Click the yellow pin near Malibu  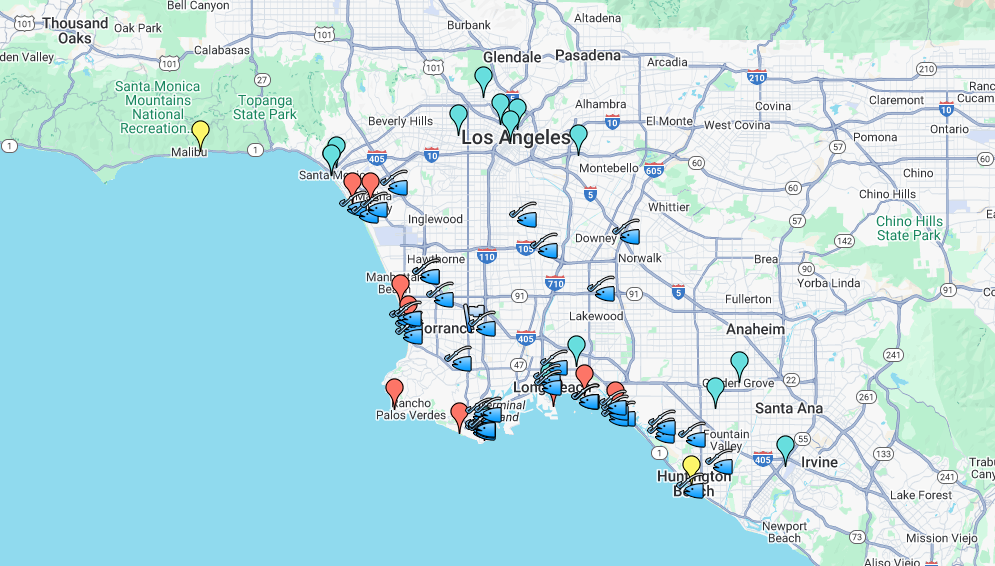coord(200,132)
